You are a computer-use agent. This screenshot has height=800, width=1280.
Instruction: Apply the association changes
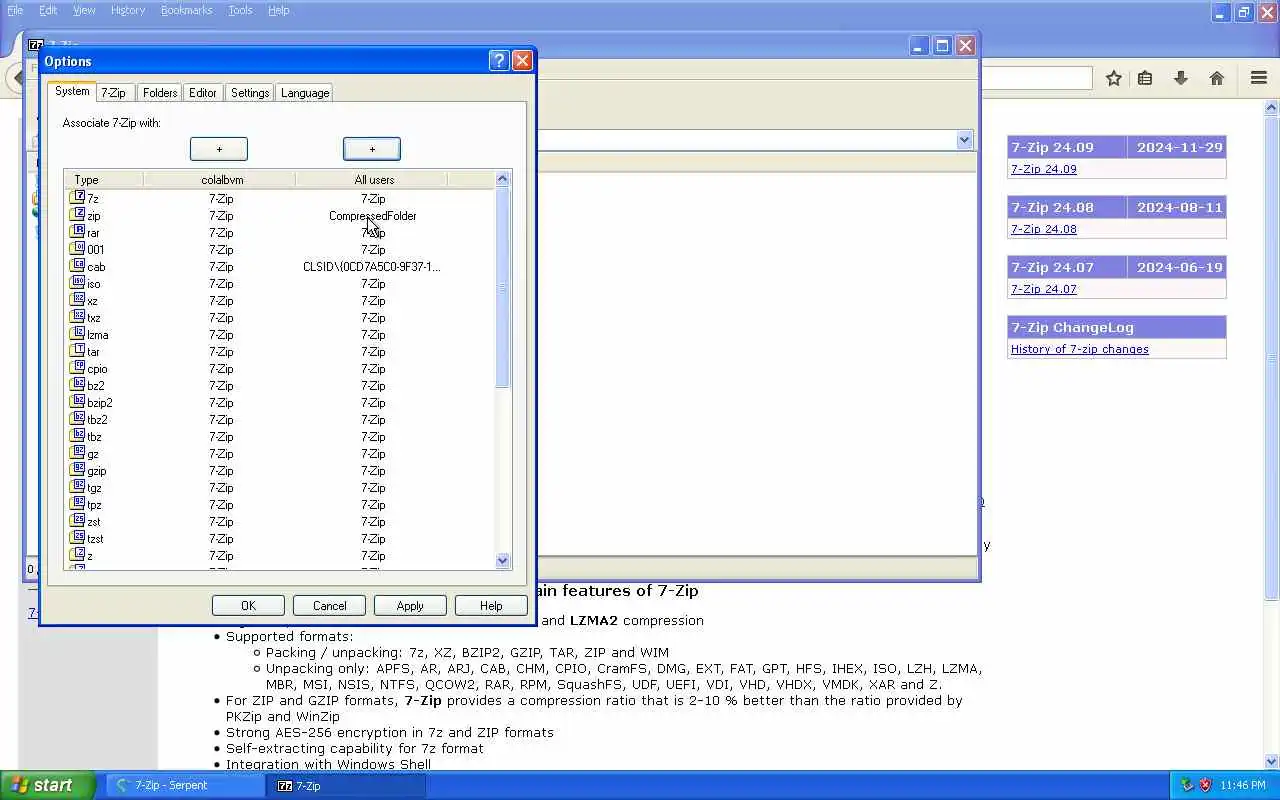coord(410,606)
